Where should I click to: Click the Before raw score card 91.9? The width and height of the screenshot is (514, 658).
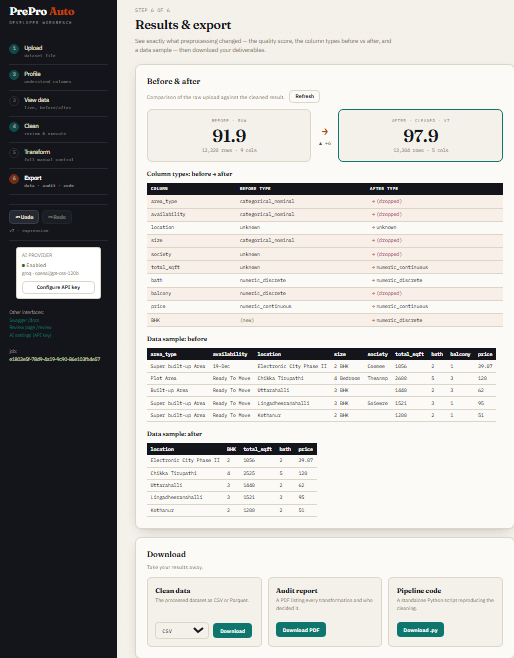point(229,136)
